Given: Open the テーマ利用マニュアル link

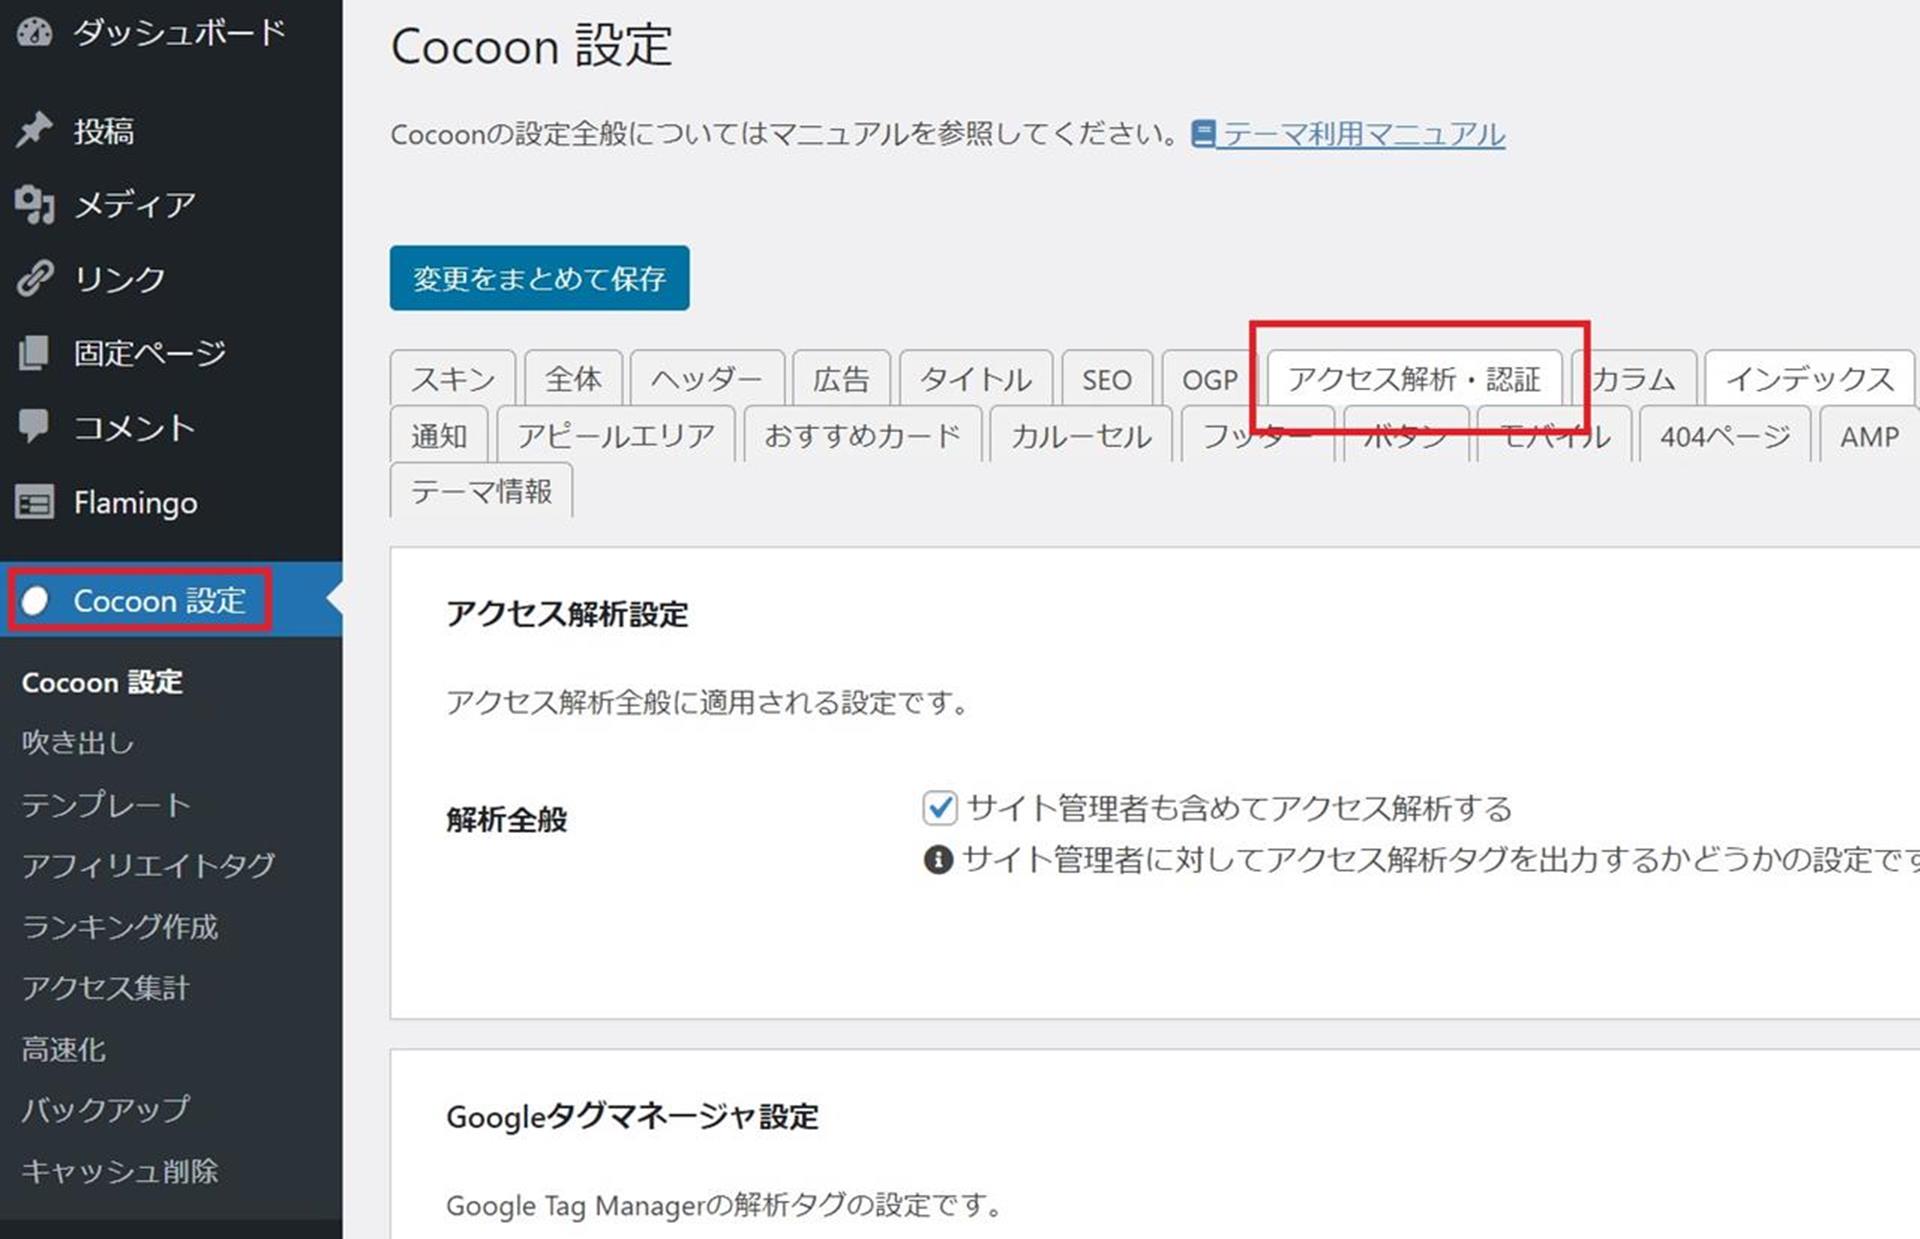Looking at the screenshot, I should [1363, 134].
